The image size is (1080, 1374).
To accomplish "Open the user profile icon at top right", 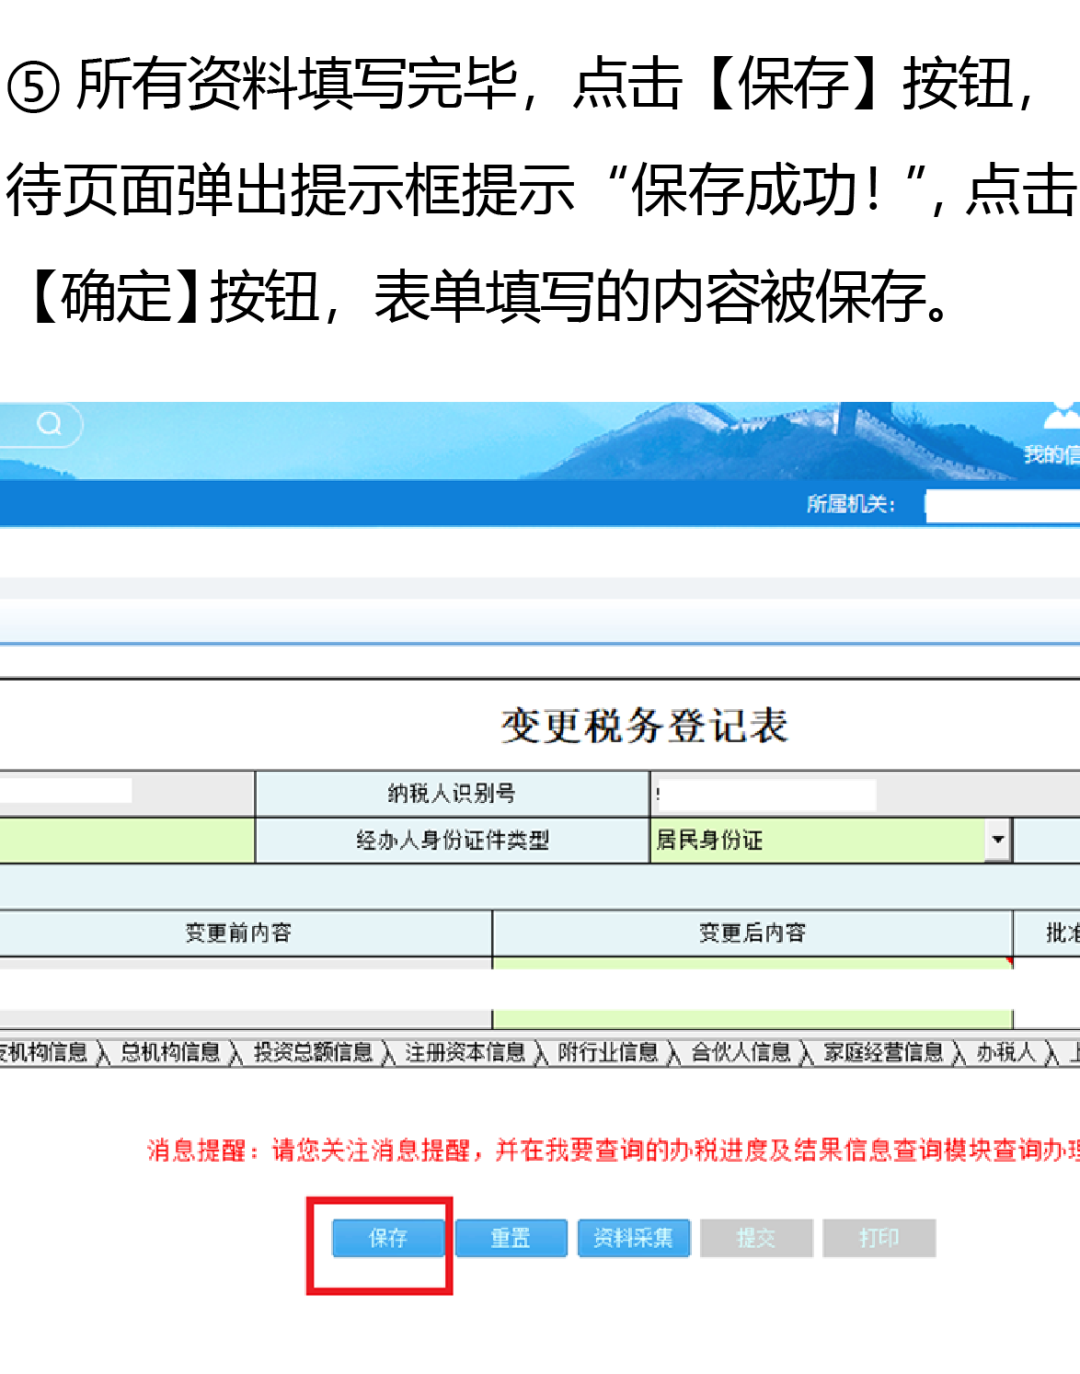I will (x=1060, y=415).
